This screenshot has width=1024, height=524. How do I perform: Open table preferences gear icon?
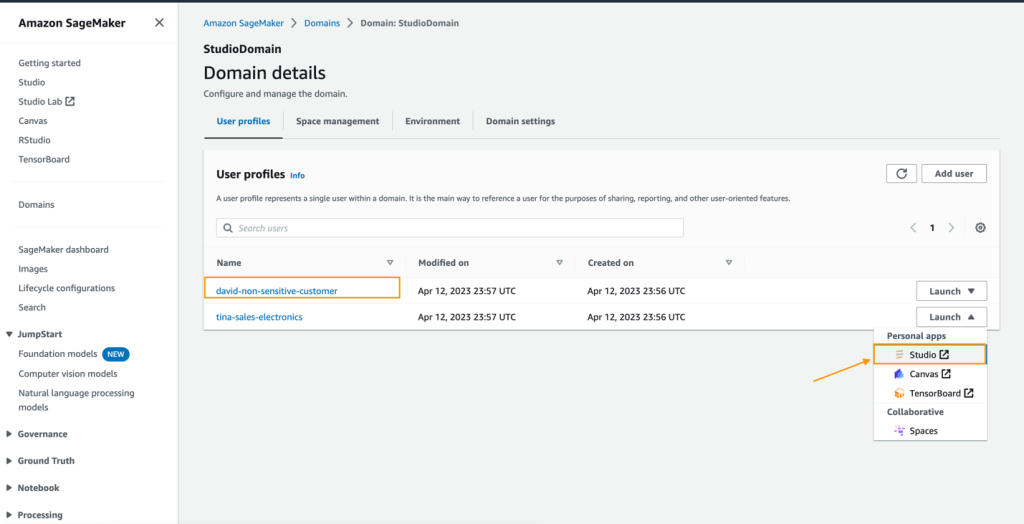(980, 228)
